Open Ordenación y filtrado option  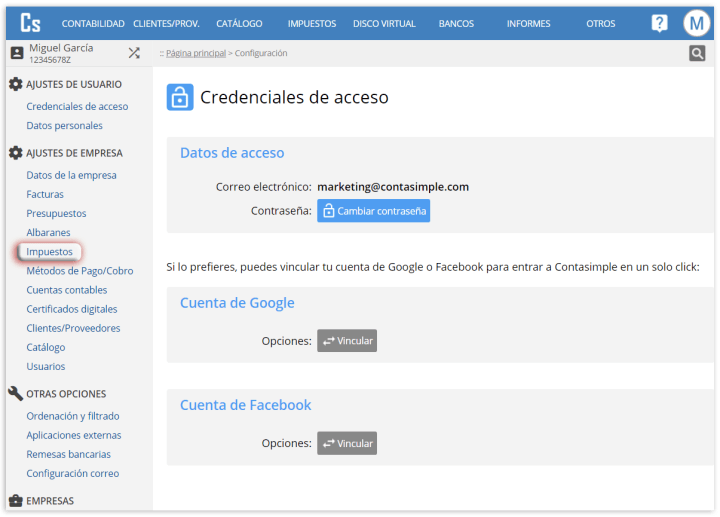click(73, 416)
